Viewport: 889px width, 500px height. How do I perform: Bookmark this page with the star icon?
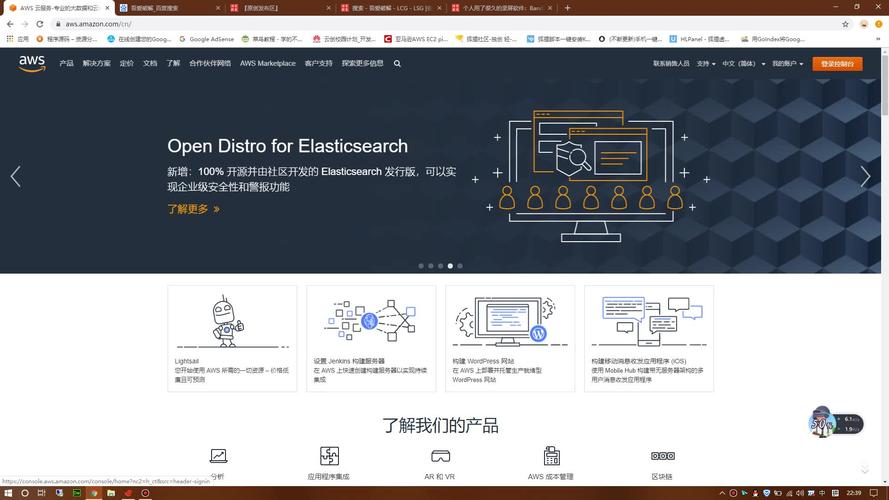click(845, 24)
